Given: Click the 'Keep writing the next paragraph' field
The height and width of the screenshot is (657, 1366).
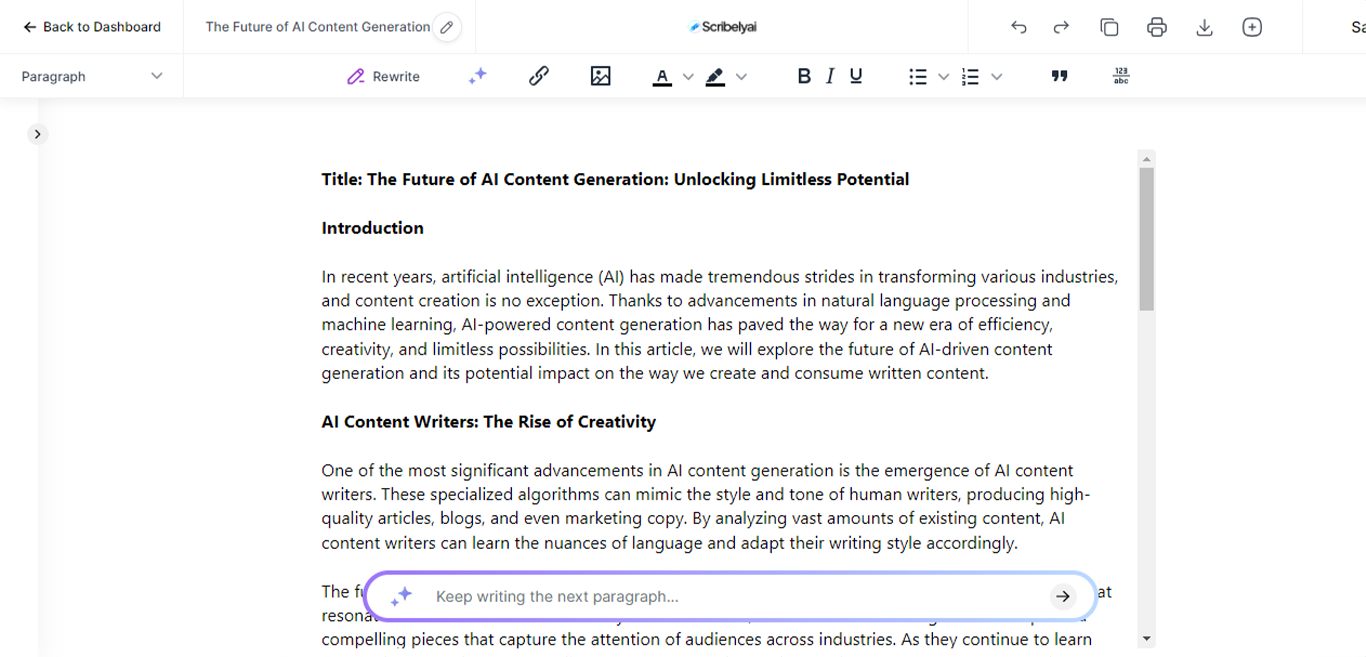Looking at the screenshot, I should click(x=730, y=597).
